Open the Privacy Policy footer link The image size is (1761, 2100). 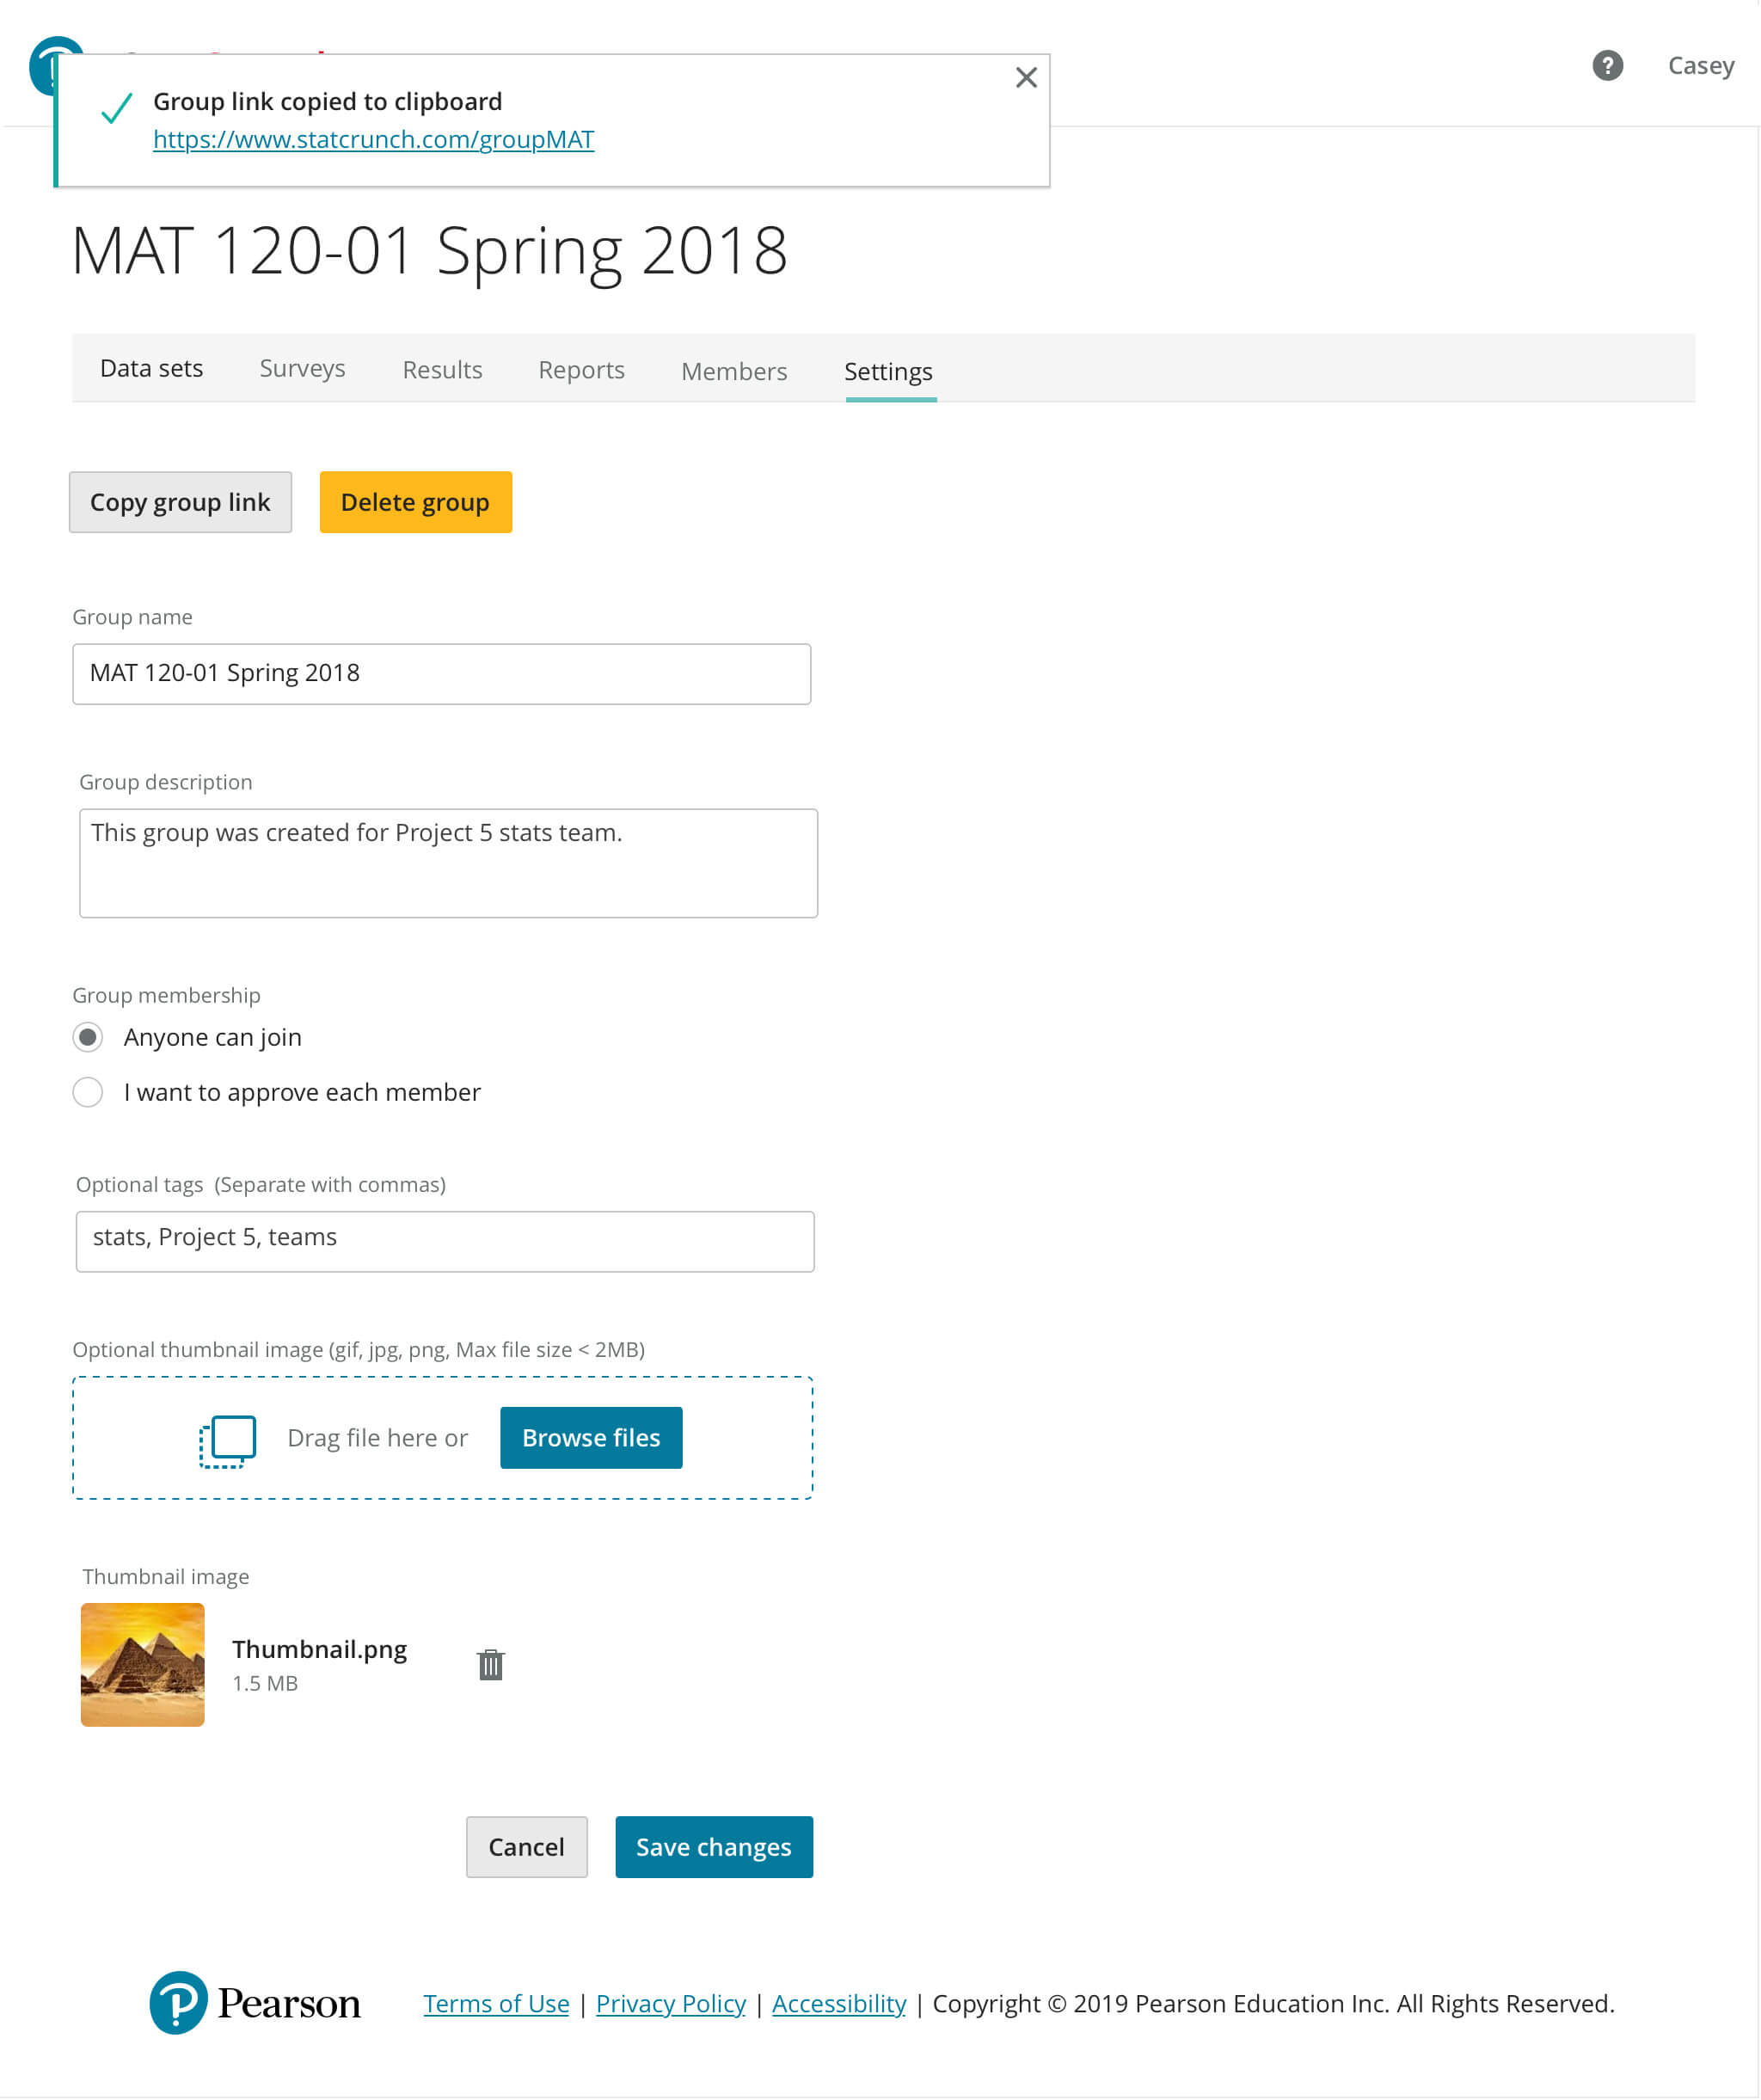[670, 2004]
